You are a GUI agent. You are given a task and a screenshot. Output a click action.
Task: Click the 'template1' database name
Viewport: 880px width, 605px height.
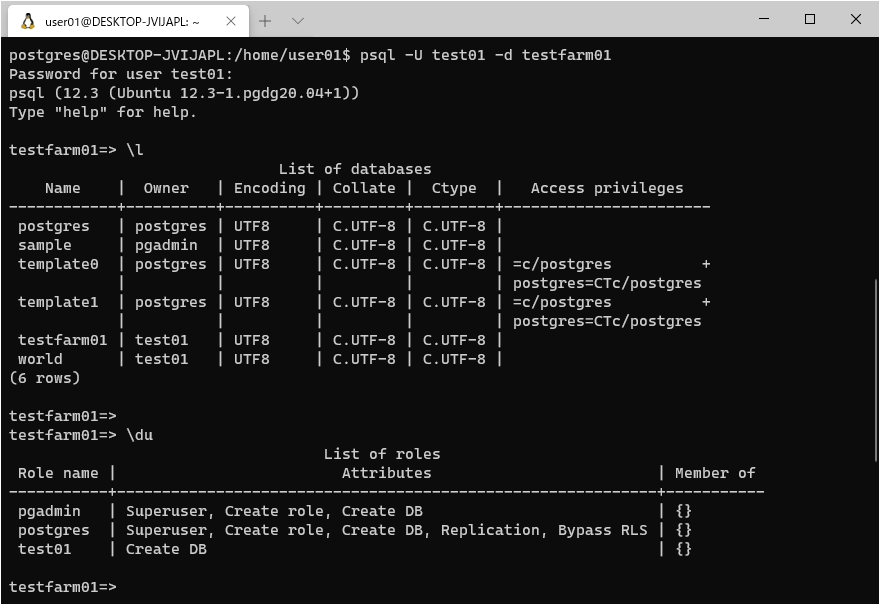pos(58,302)
